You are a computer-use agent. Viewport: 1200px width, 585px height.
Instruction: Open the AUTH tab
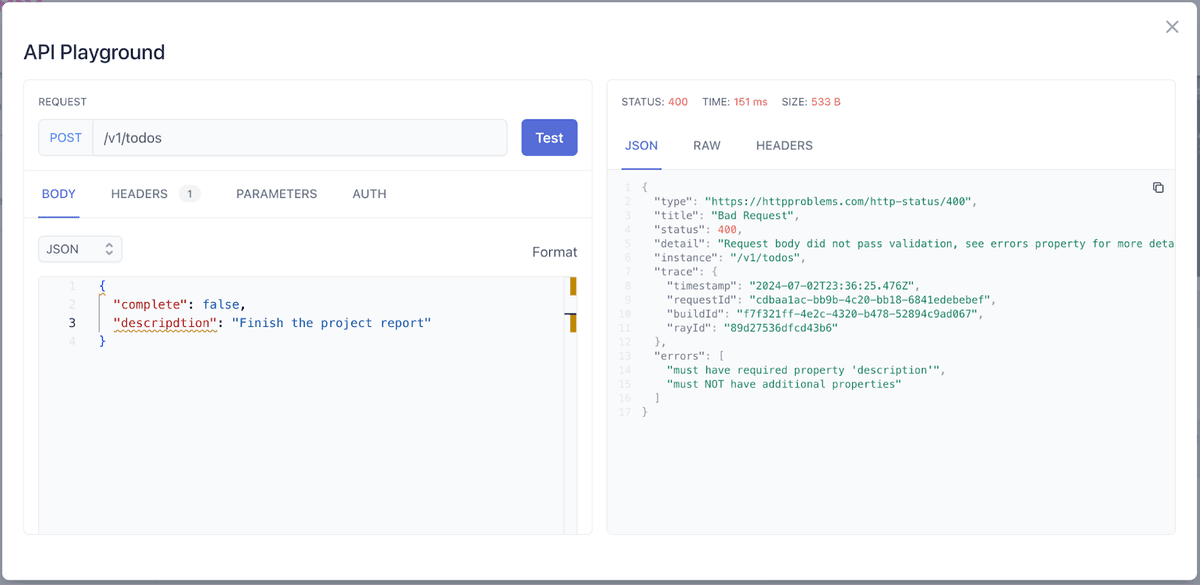(x=368, y=193)
